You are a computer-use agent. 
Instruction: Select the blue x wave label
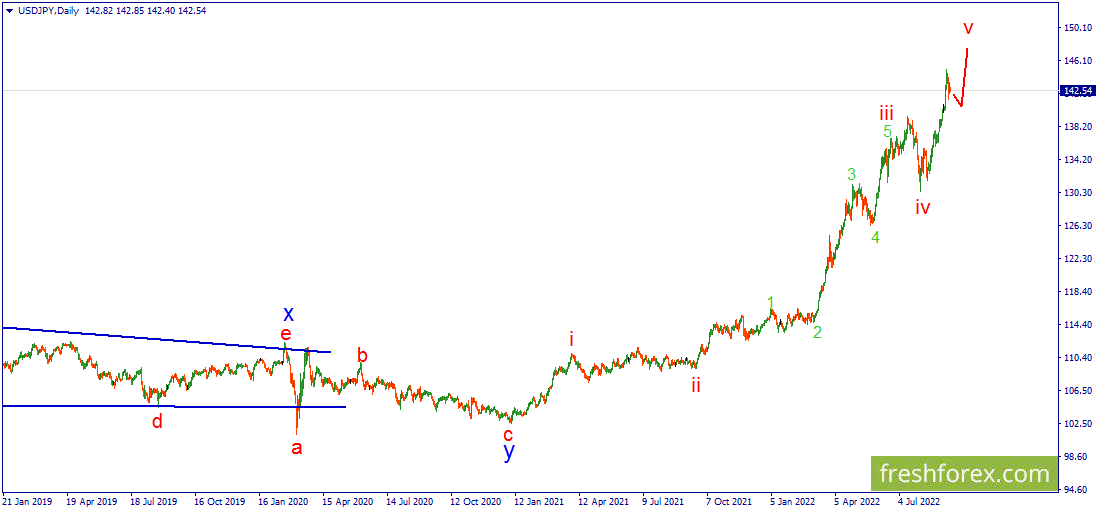[288, 314]
